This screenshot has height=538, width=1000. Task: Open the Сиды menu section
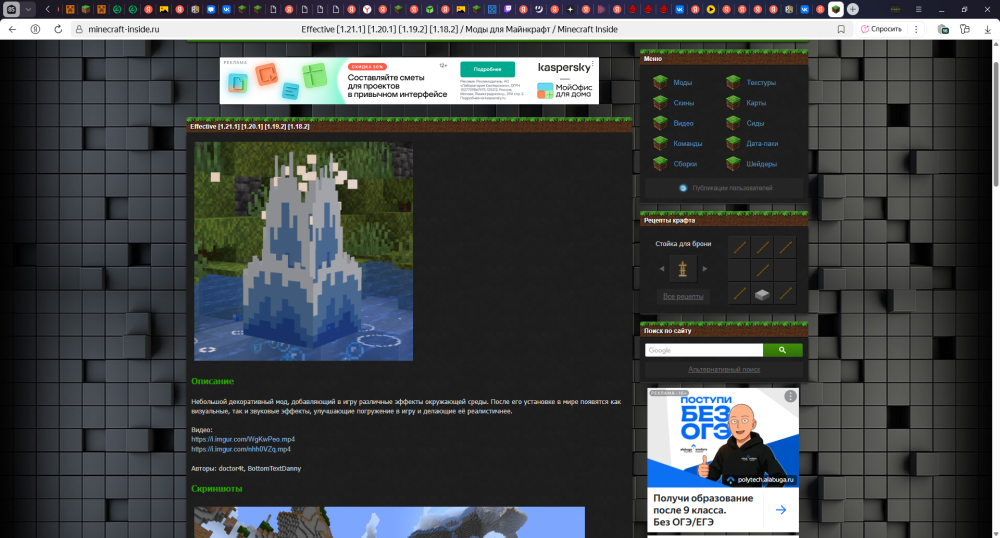point(755,124)
